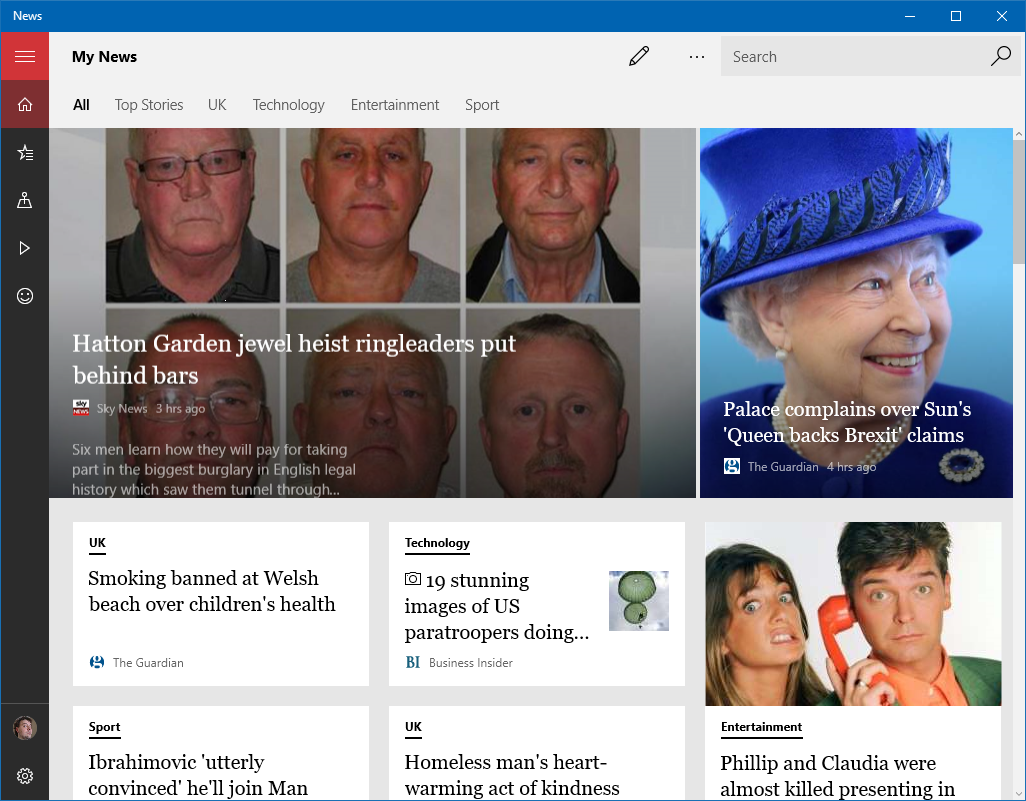This screenshot has width=1026, height=801.
Task: Click the paratrooper parachute thumbnail
Action: pyautogui.click(x=639, y=601)
